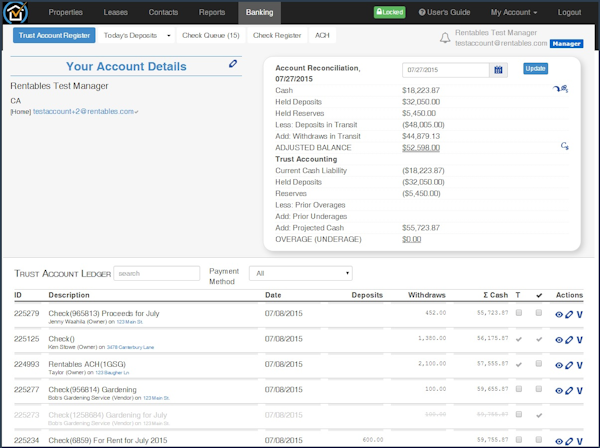Image resolution: width=600 pixels, height=448 pixels.
Task: View transaction 225277 eye icon
Action: pyautogui.click(x=559, y=391)
